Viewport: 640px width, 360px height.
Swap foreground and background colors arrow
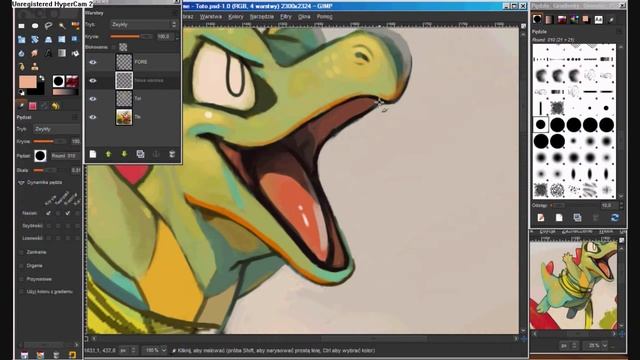tap(41, 78)
